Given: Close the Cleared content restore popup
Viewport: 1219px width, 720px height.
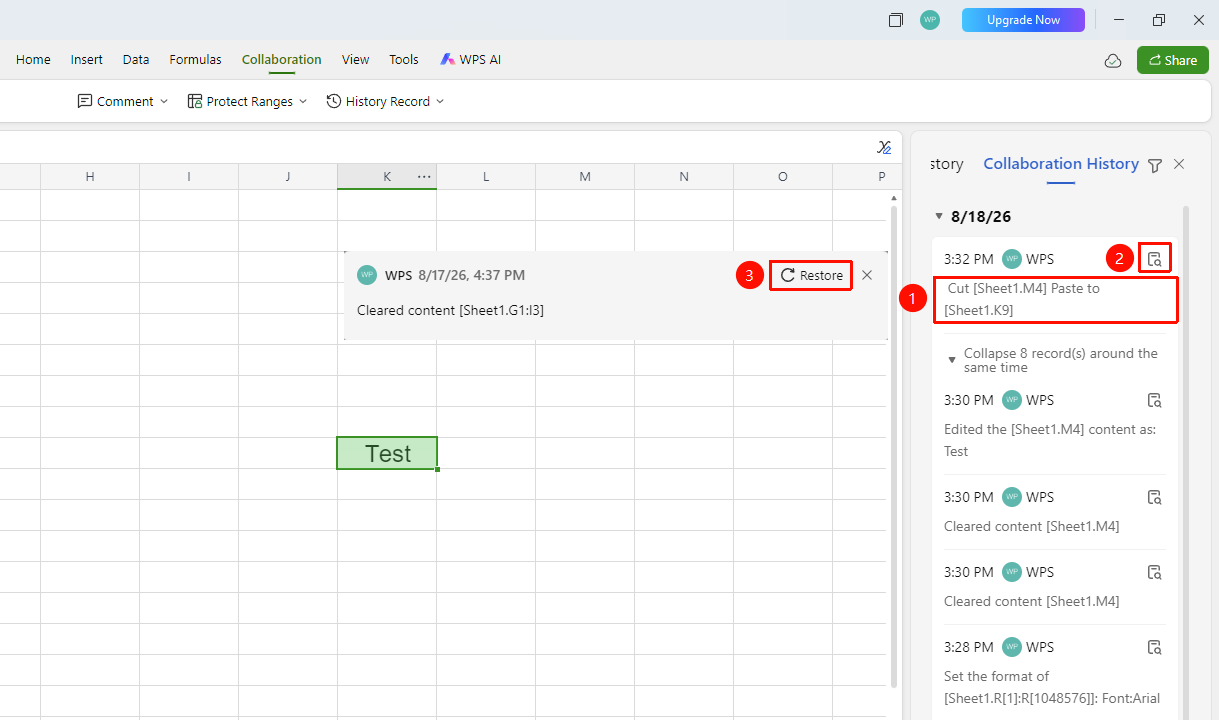Looking at the screenshot, I should pyautogui.click(x=867, y=275).
